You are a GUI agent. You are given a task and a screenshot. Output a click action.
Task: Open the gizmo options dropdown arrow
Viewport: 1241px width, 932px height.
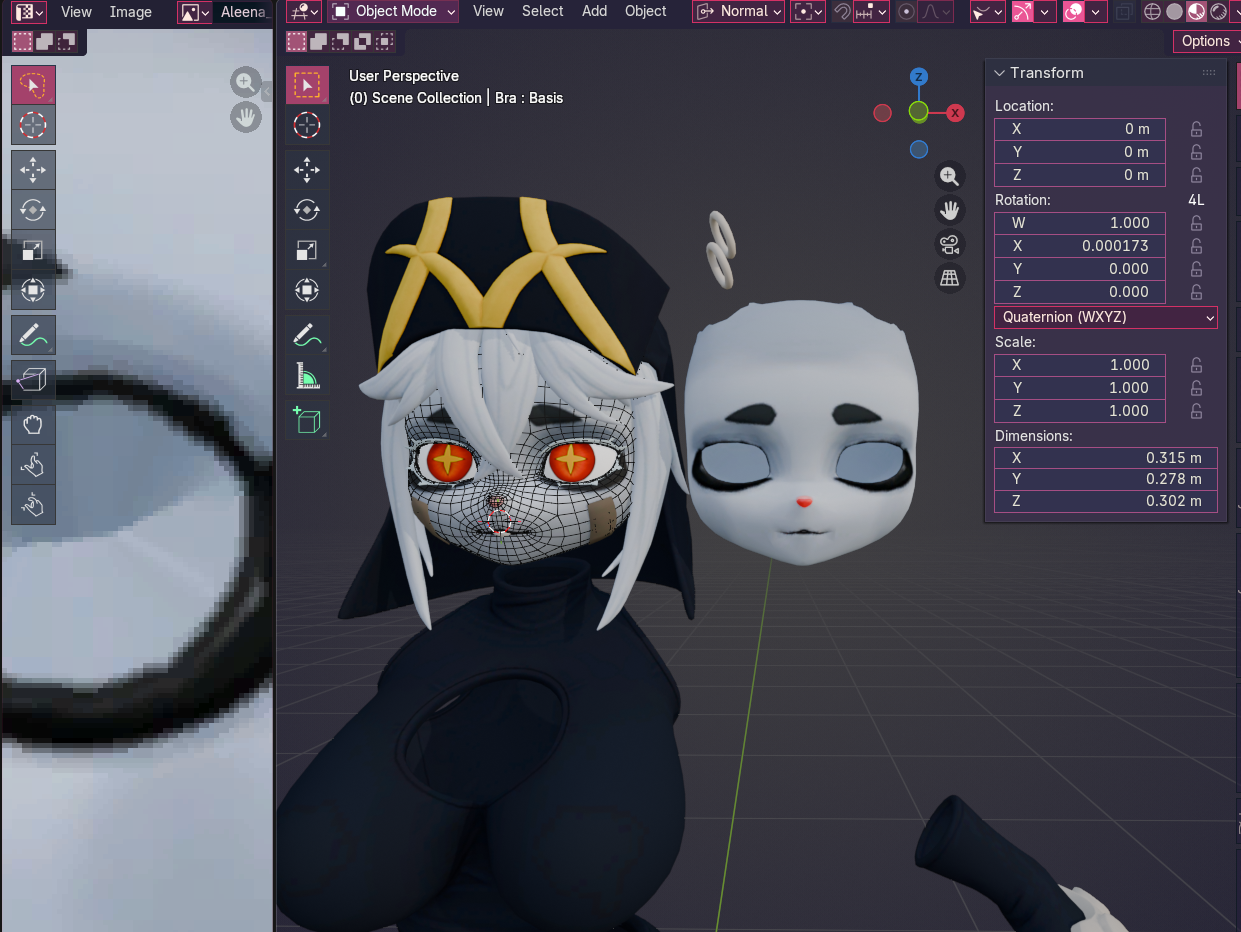tap(1045, 12)
